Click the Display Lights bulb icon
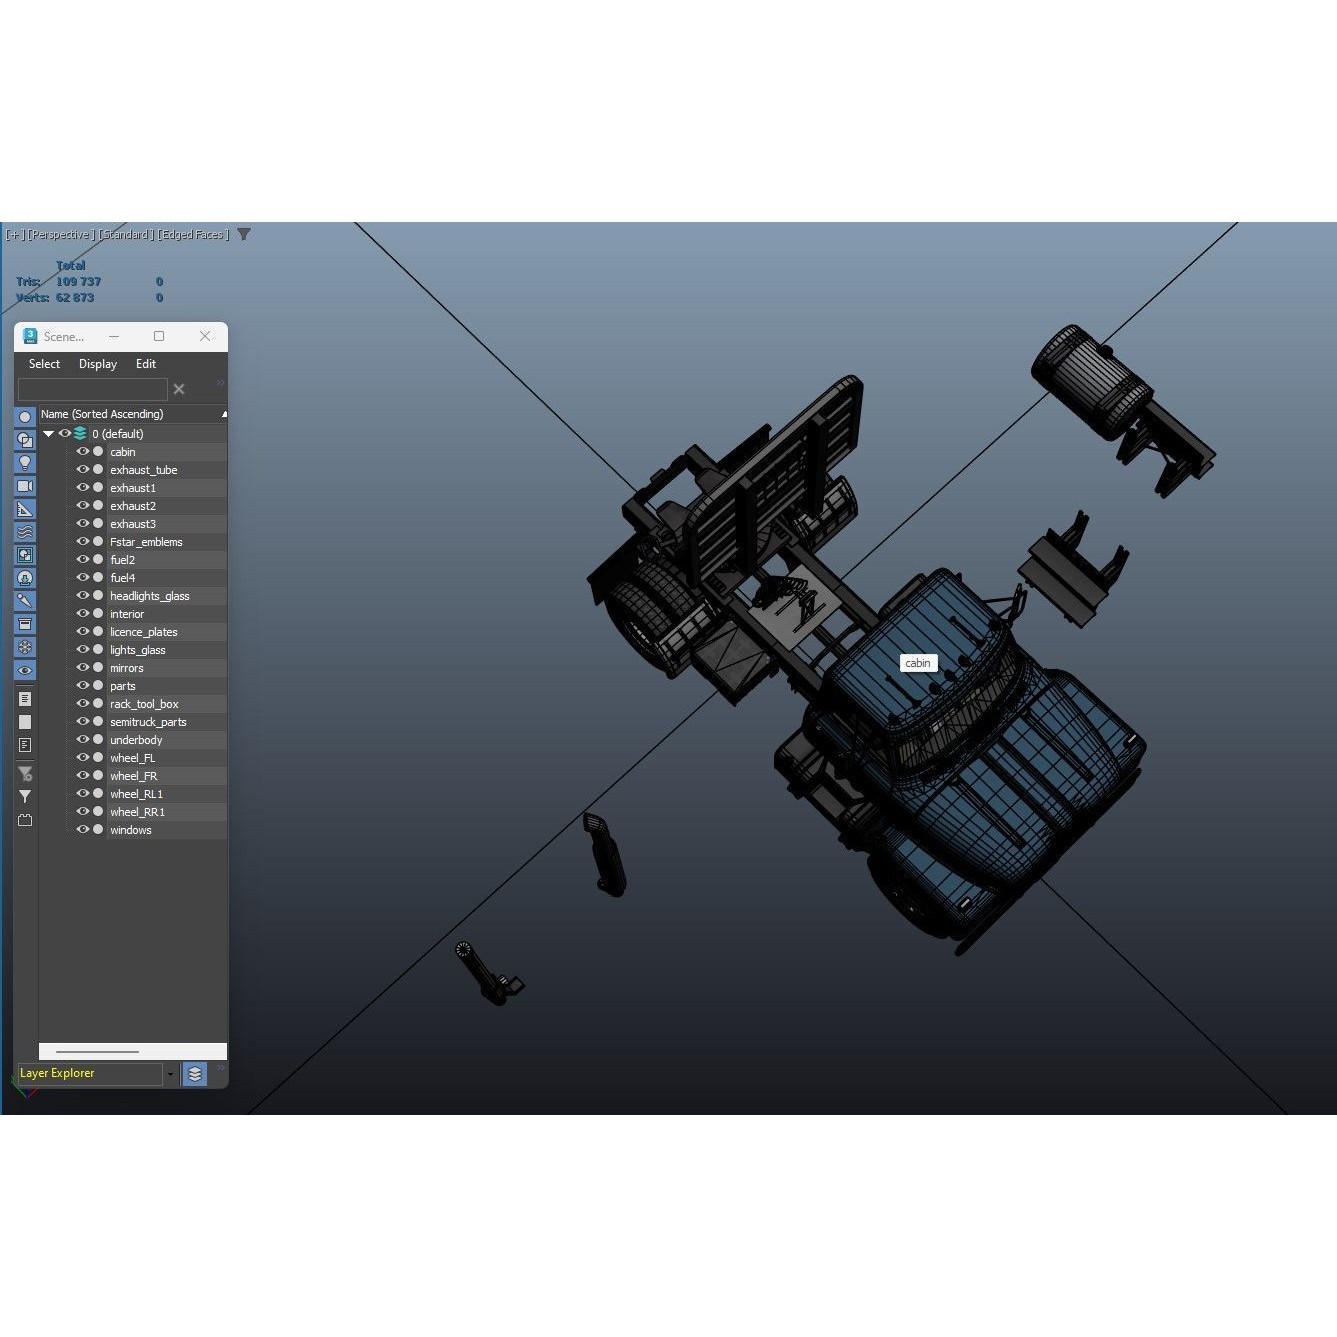This screenshot has height=1337, width=1337. coord(25,462)
